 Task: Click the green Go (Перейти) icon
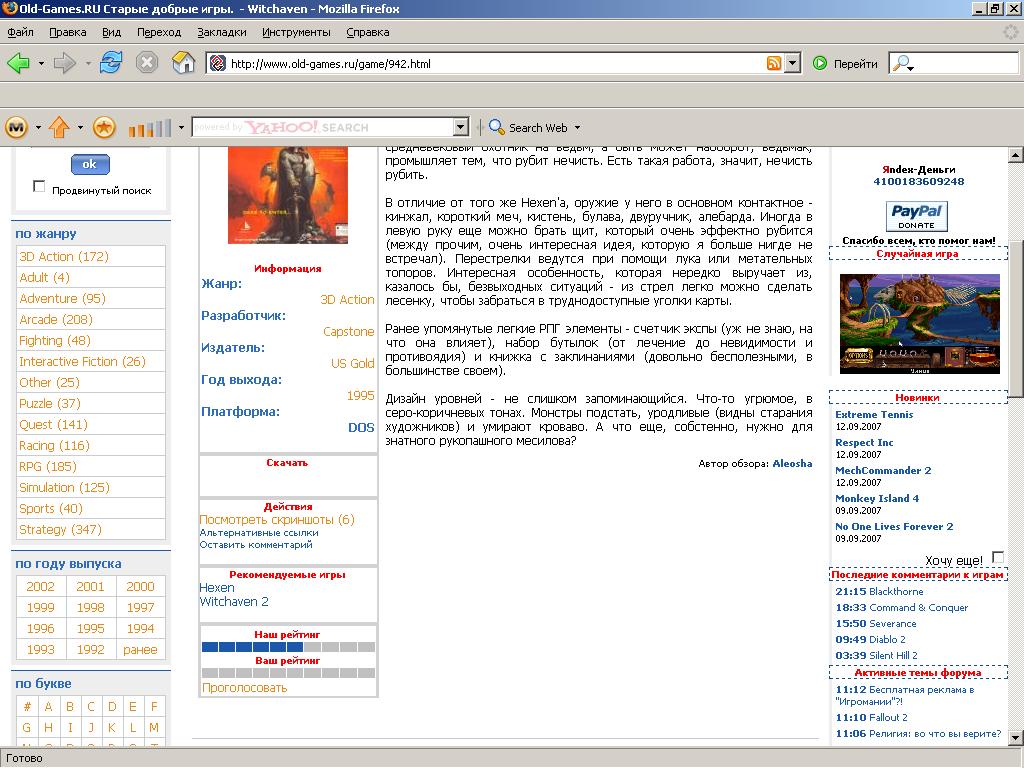(x=820, y=63)
